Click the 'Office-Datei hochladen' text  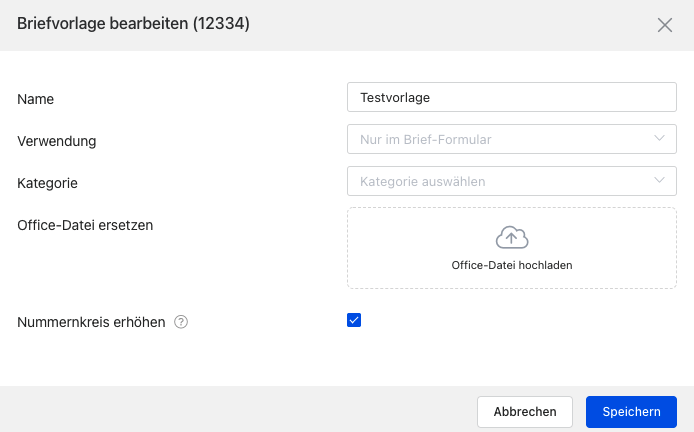(512, 266)
